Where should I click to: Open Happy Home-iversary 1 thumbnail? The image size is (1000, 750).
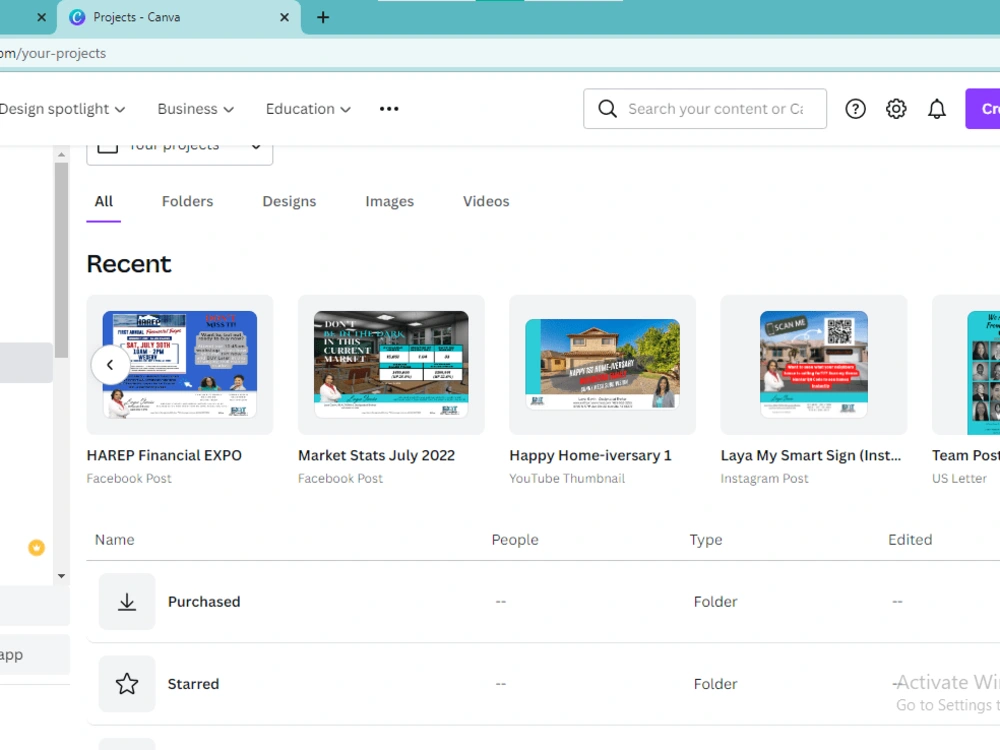coord(603,365)
